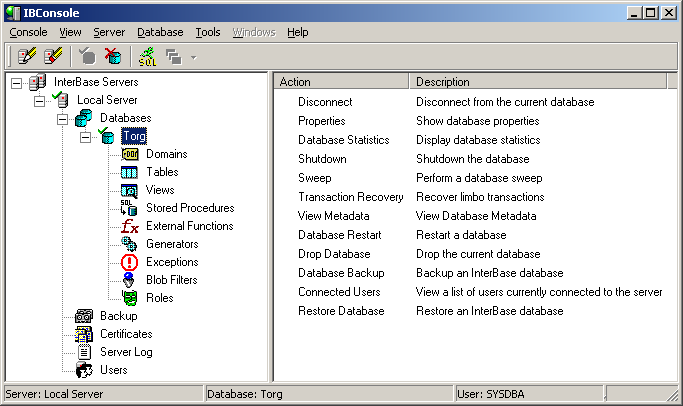Select the Tables tree label
The width and height of the screenshot is (683, 406).
click(x=162, y=172)
